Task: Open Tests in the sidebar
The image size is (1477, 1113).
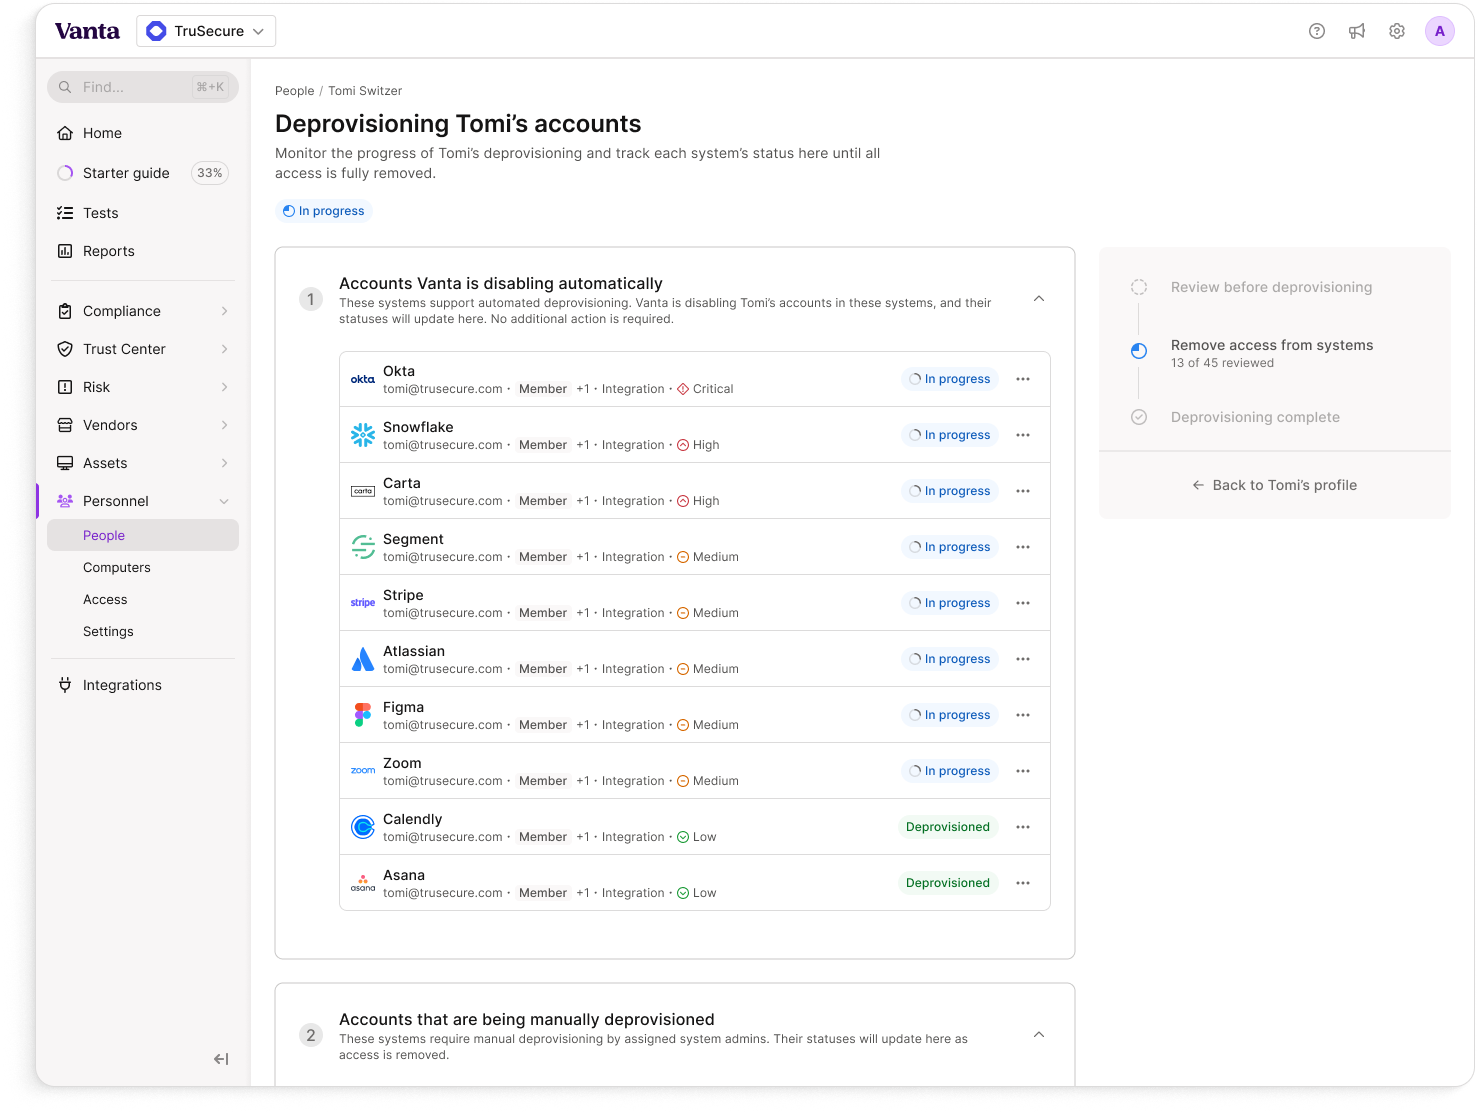Action: point(143,213)
